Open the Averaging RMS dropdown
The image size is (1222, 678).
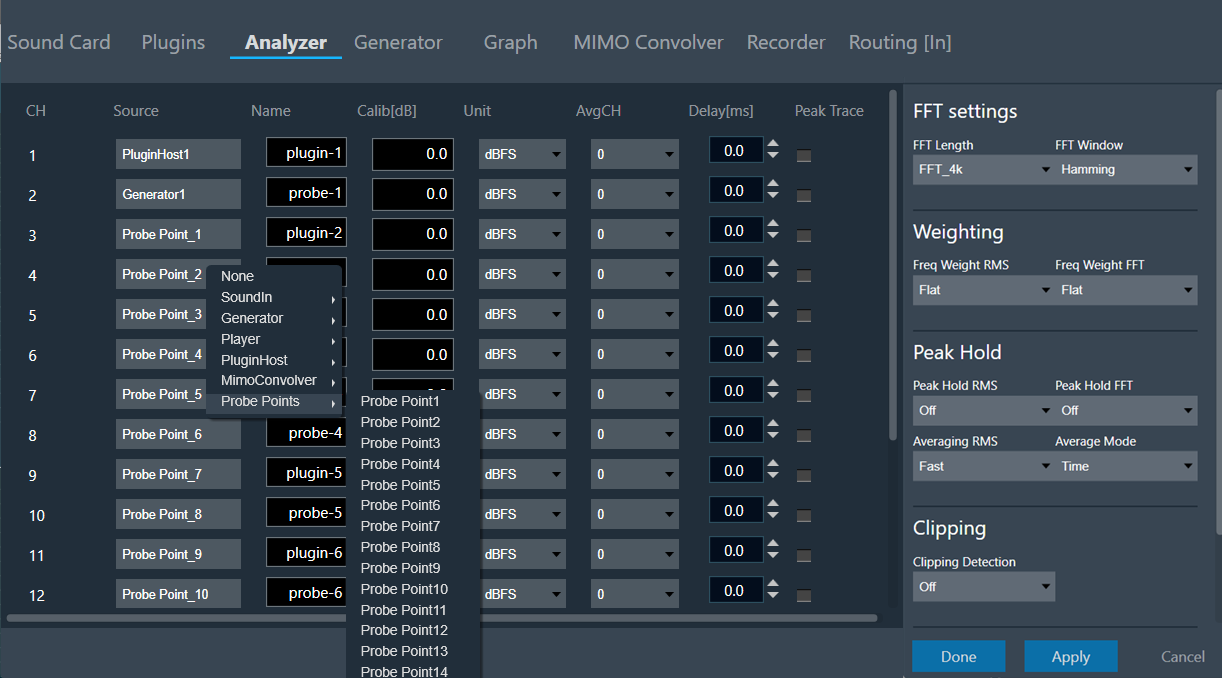[984, 466]
